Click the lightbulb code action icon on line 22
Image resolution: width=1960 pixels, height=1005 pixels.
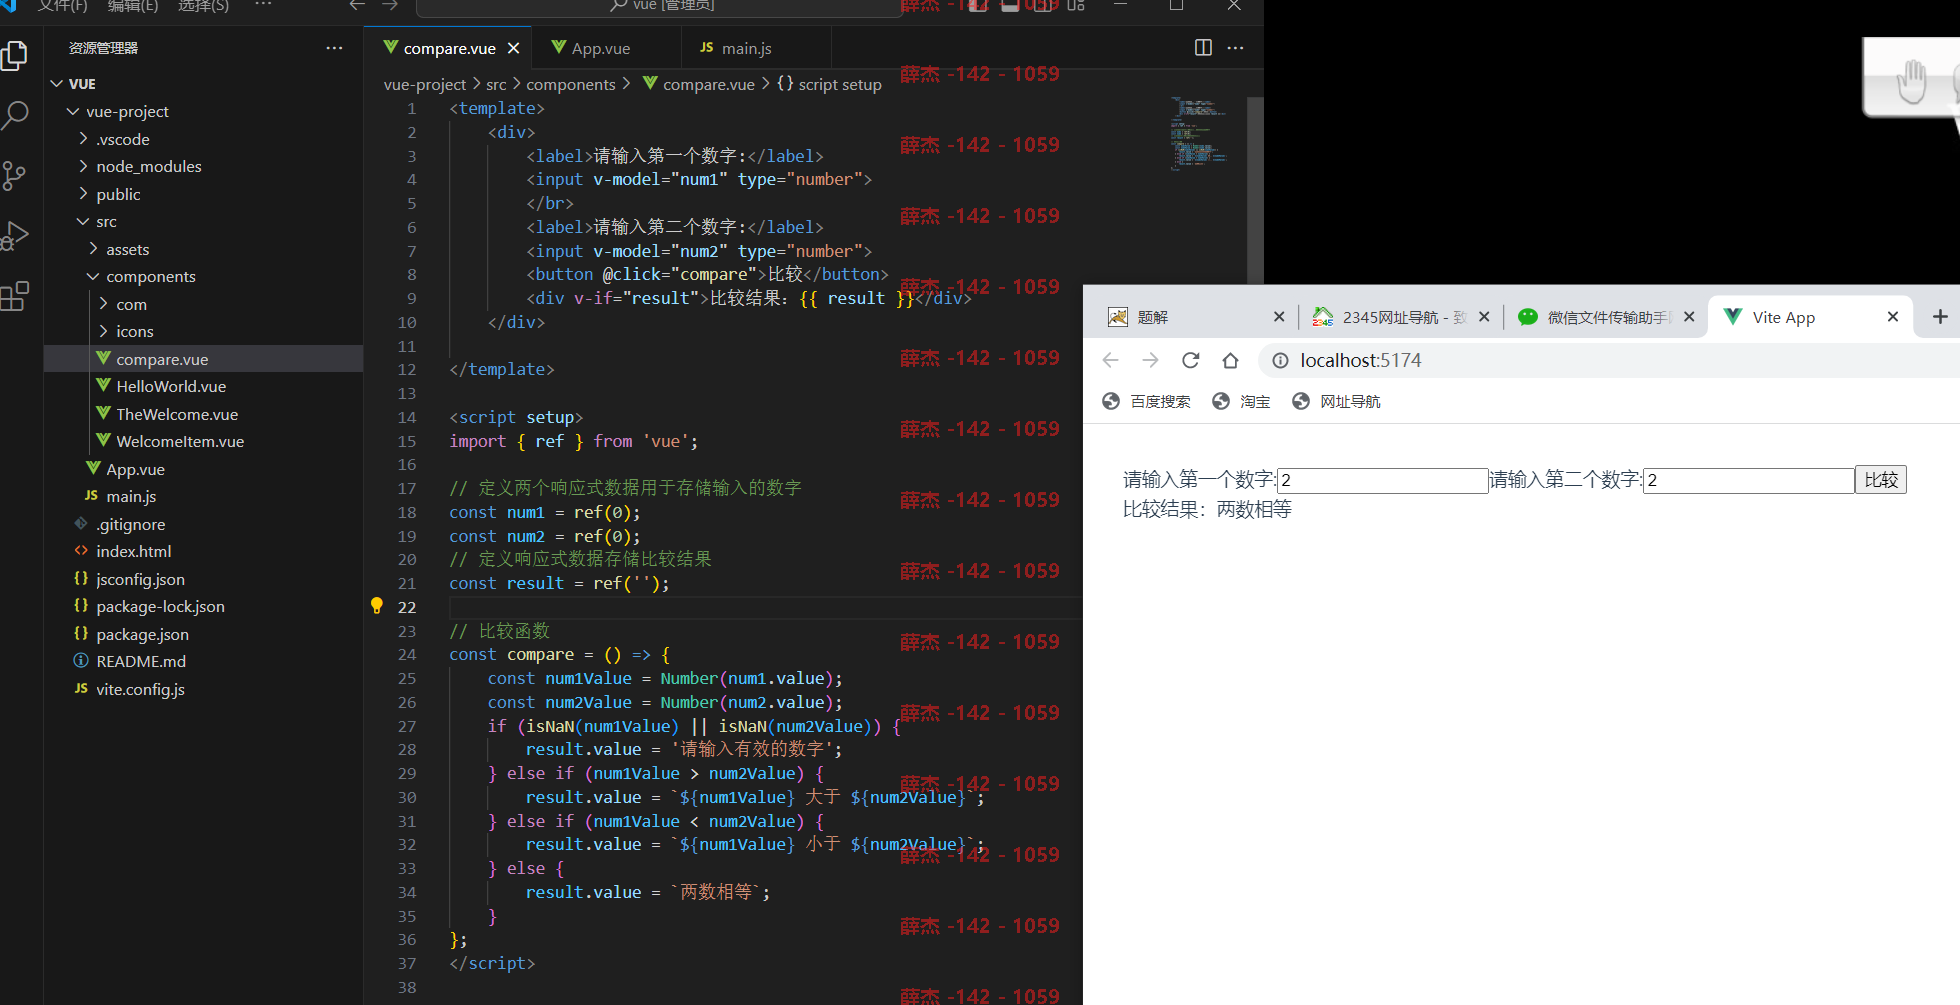(377, 606)
